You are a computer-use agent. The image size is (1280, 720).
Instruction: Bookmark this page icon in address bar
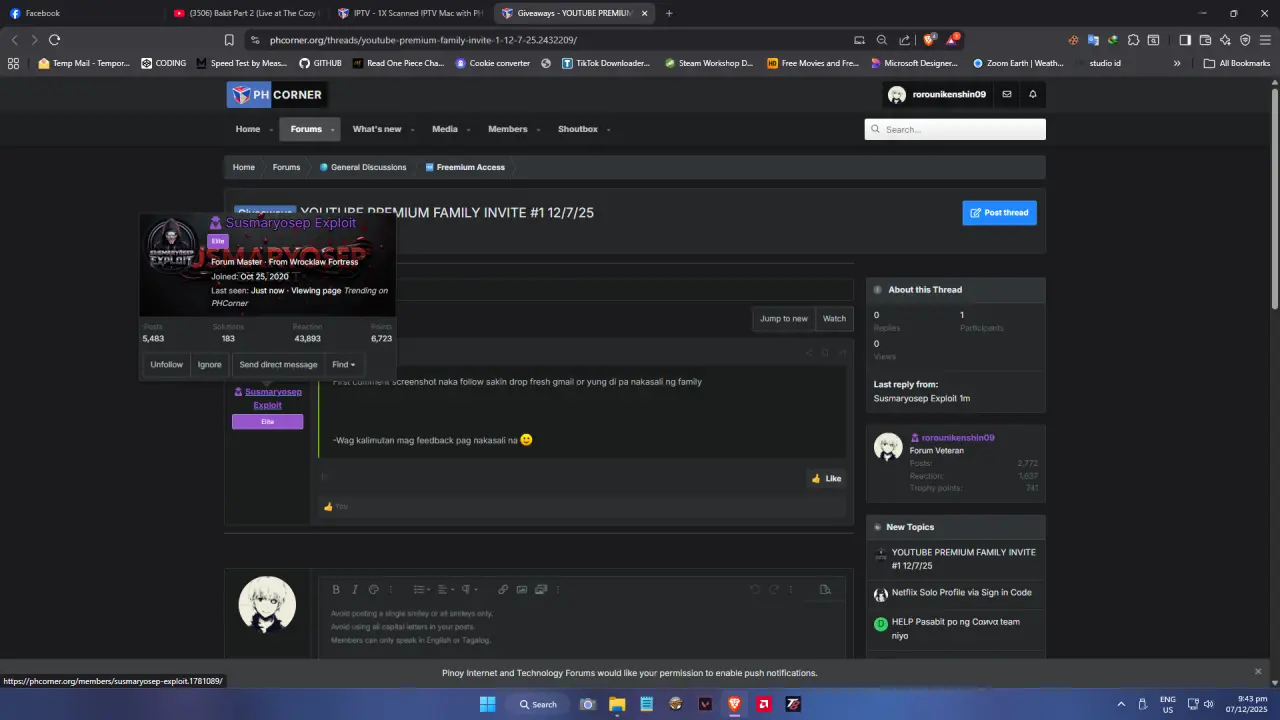(229, 40)
